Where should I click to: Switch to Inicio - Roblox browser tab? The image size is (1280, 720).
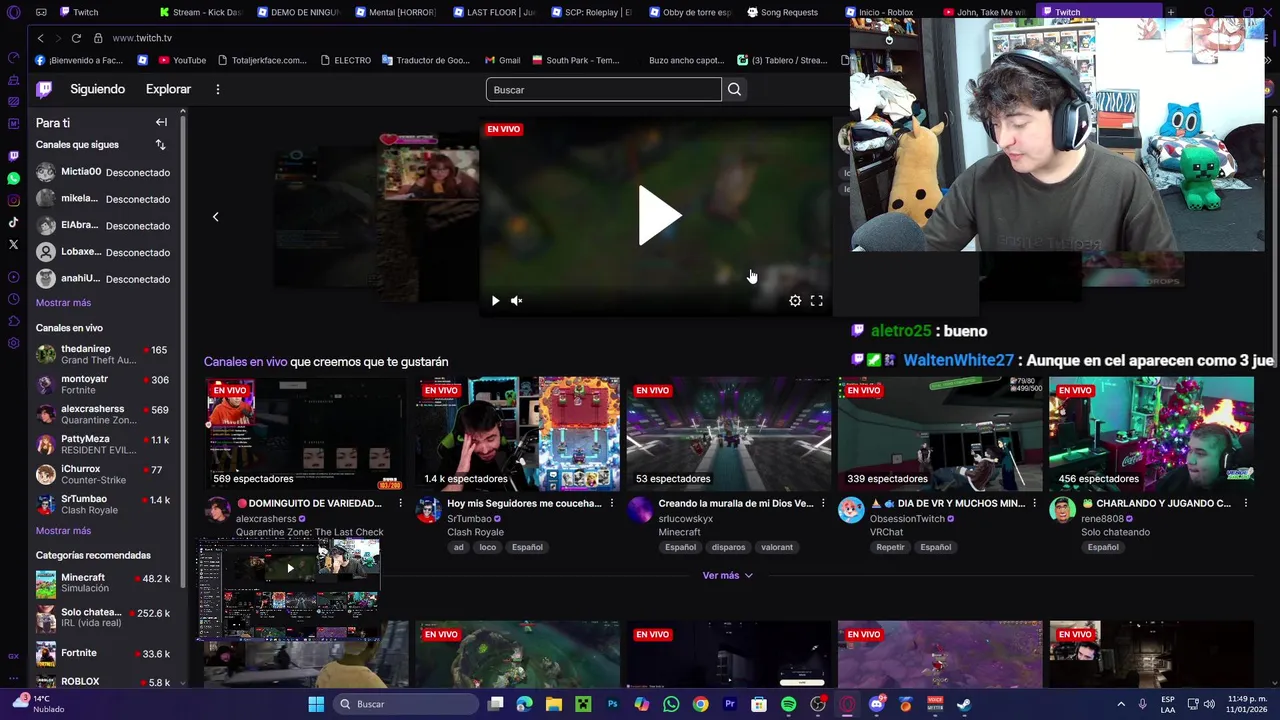(885, 12)
